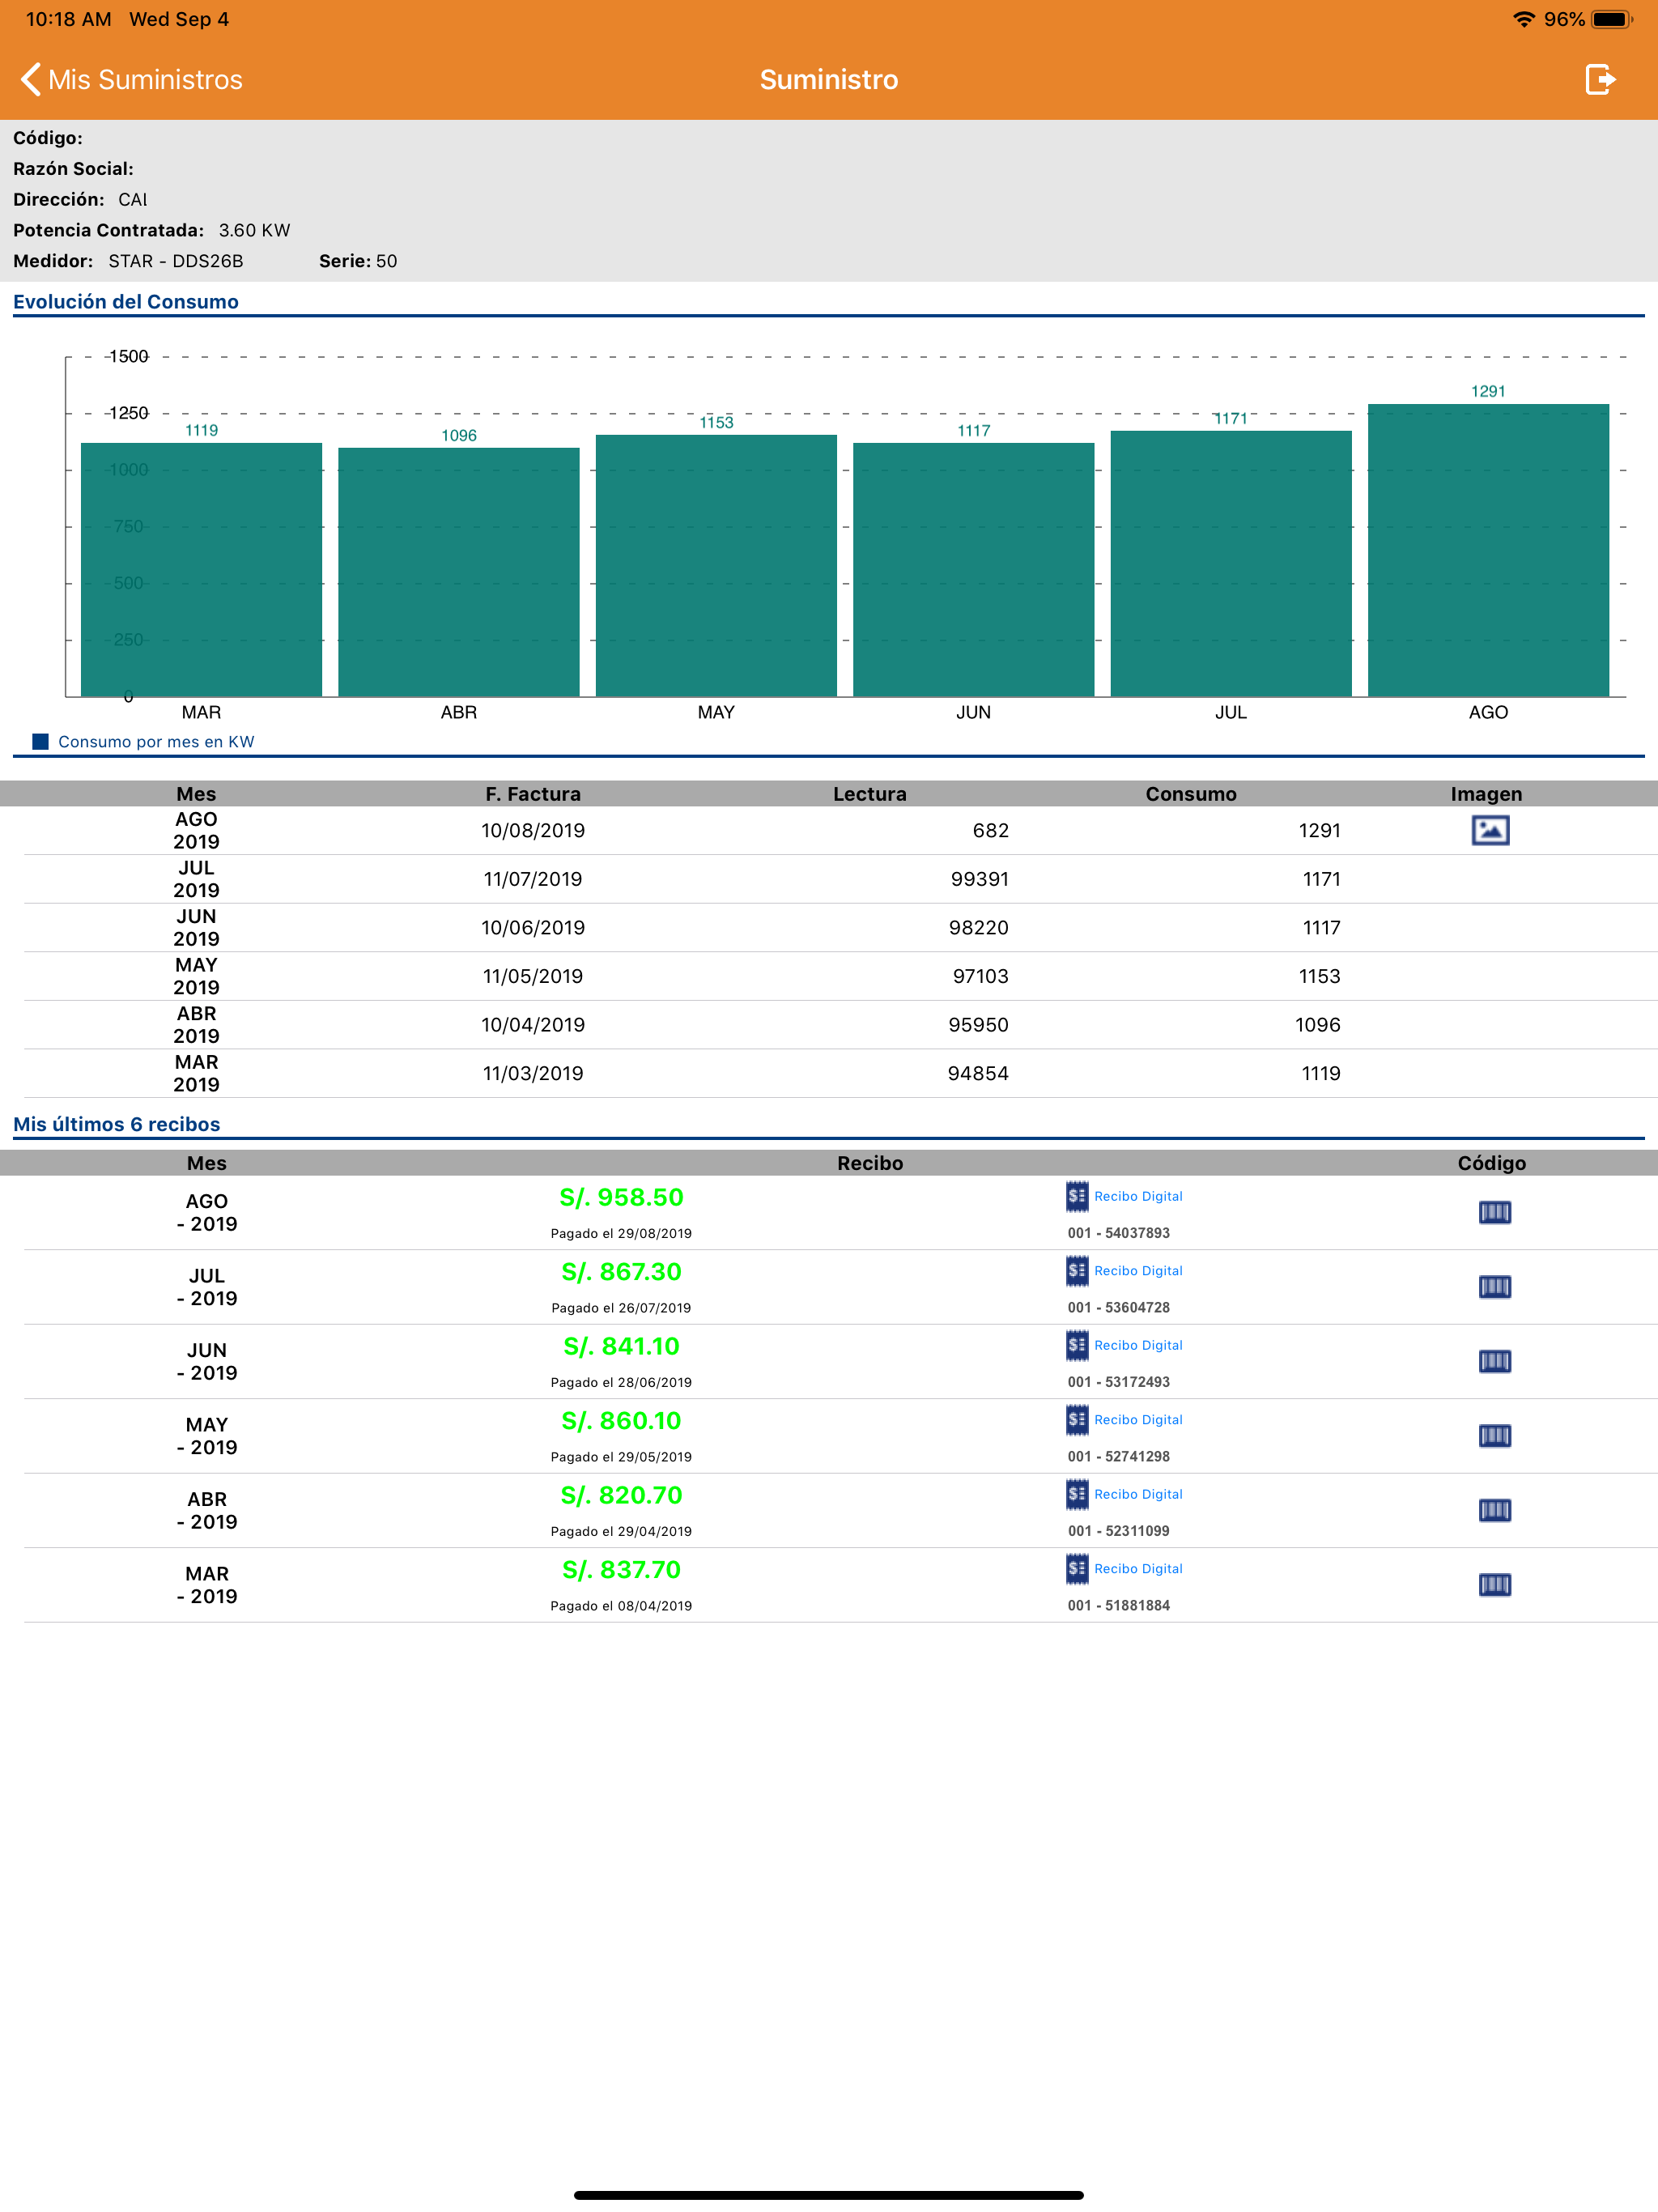The width and height of the screenshot is (1658, 2212).
Task: Open barcode icon for MAR 2019 receipt
Action: [1494, 1584]
